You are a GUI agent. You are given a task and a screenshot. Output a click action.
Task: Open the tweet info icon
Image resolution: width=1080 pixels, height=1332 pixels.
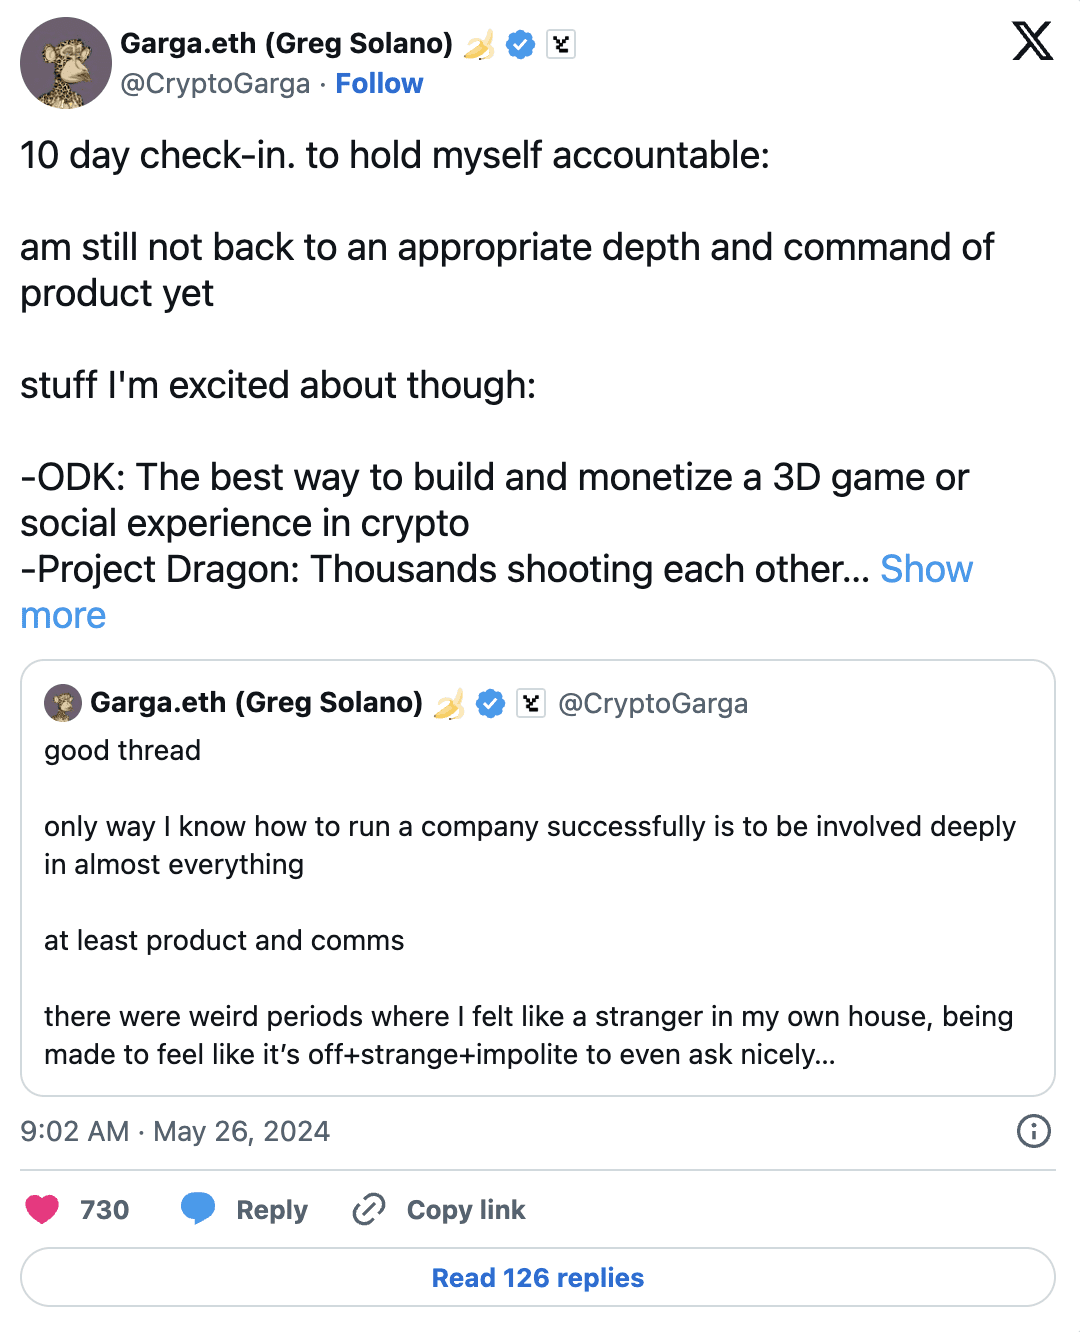(1033, 1131)
